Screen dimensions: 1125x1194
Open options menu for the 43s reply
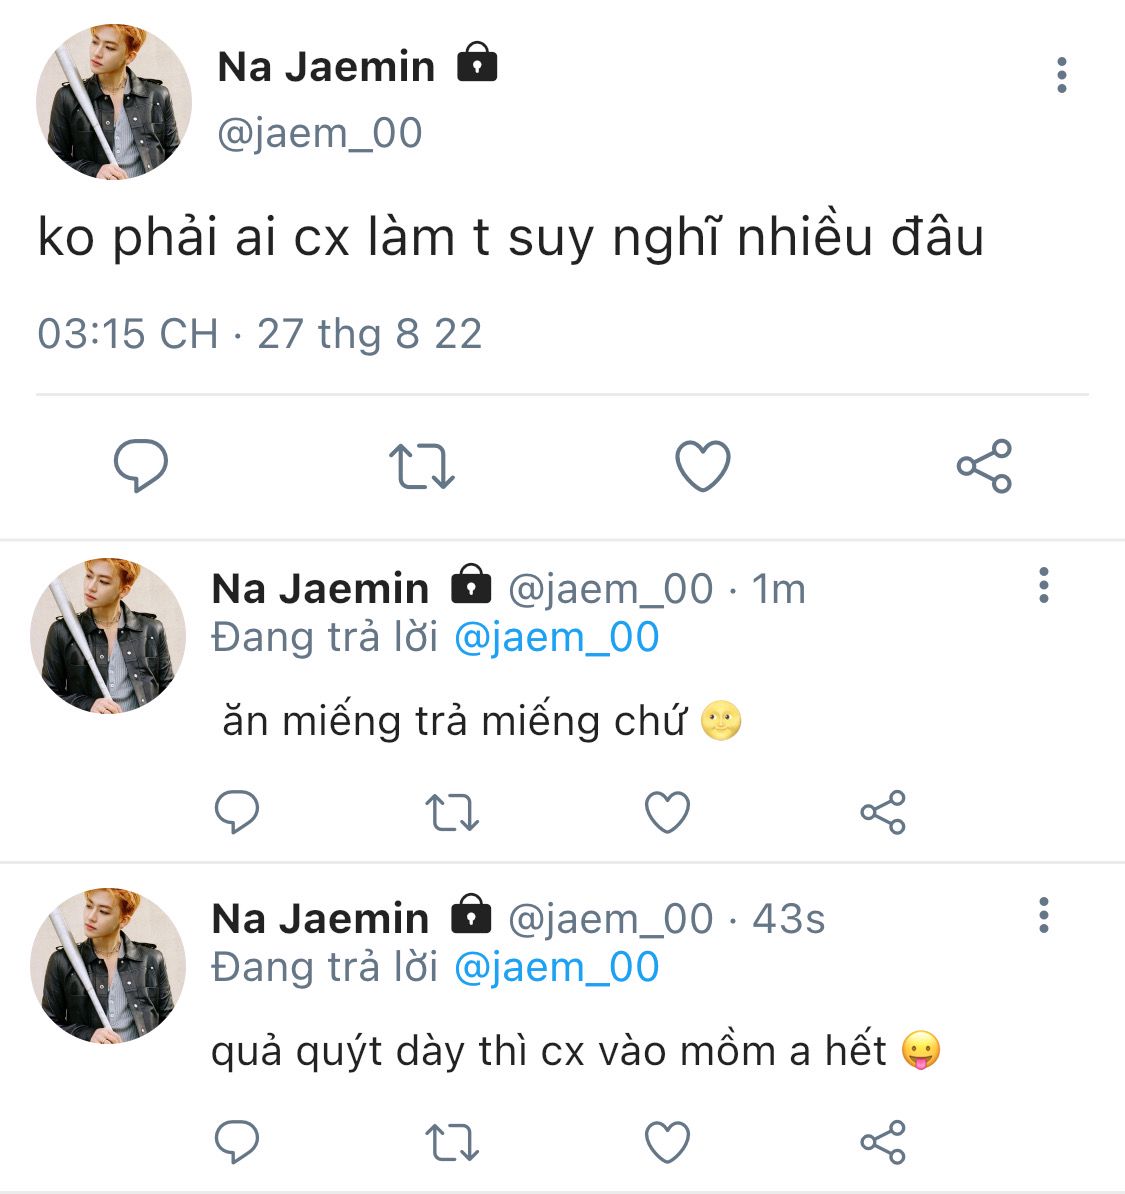coord(1044,915)
